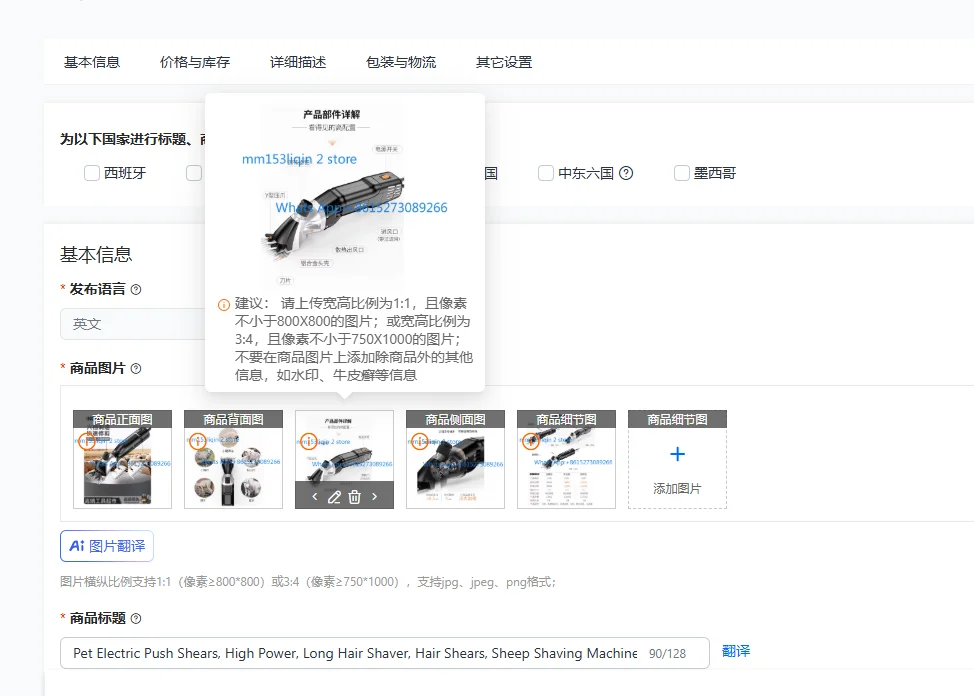This screenshot has height=696, width=974.
Task: Open 包装与物流 tab
Action: [401, 62]
